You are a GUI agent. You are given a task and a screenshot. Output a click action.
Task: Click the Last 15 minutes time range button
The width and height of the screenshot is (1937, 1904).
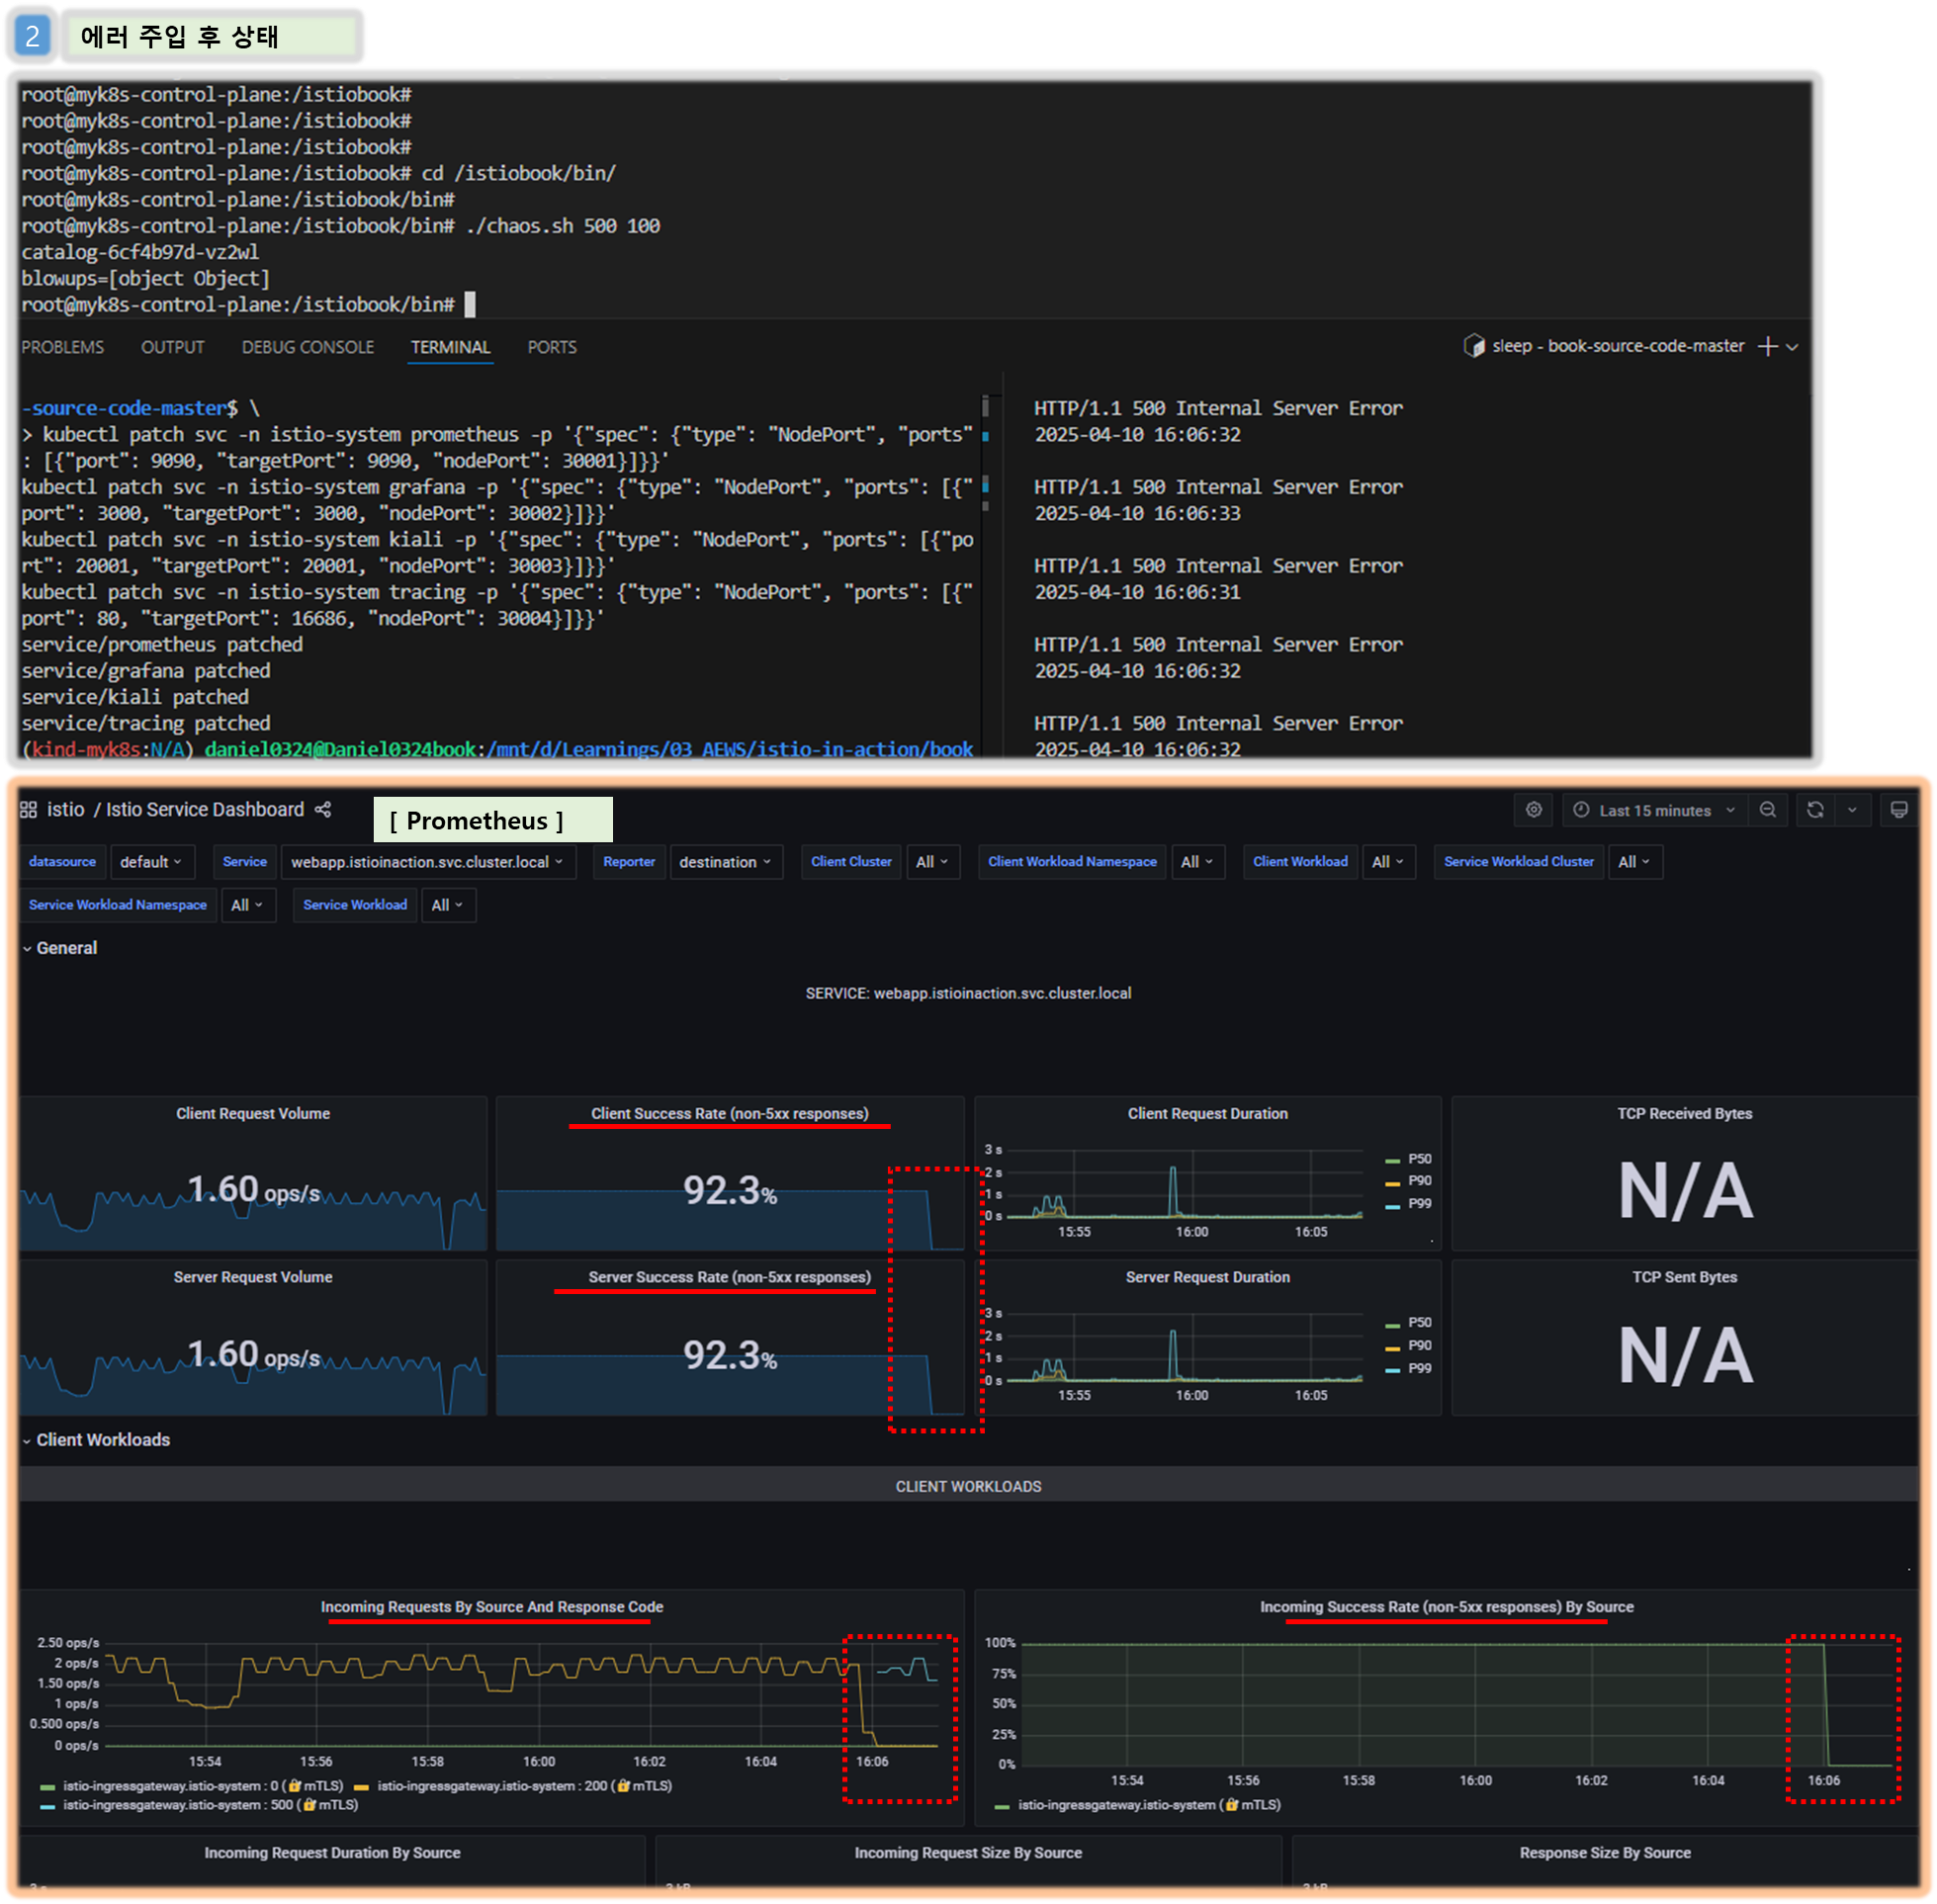point(1654,811)
